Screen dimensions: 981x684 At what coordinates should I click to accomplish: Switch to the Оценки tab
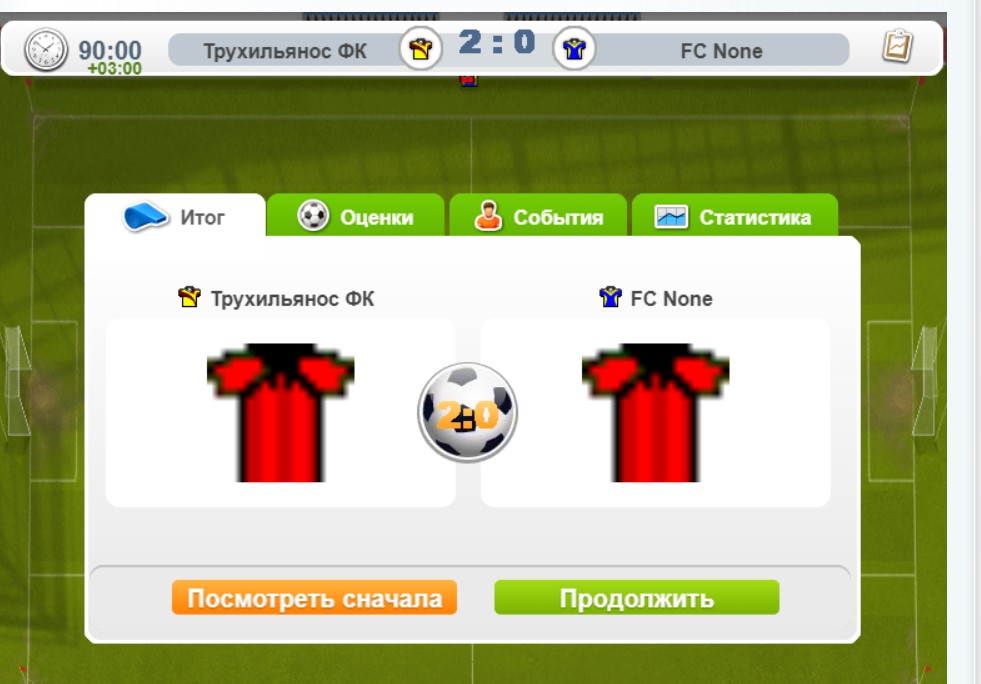tap(355, 215)
